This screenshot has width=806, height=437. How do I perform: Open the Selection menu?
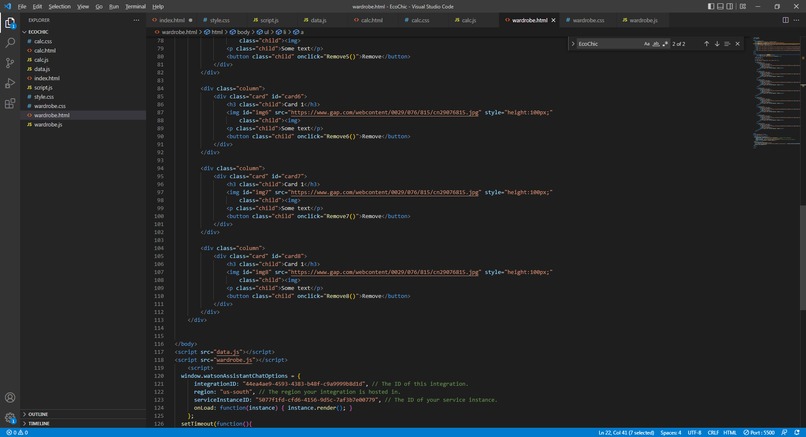point(60,6)
